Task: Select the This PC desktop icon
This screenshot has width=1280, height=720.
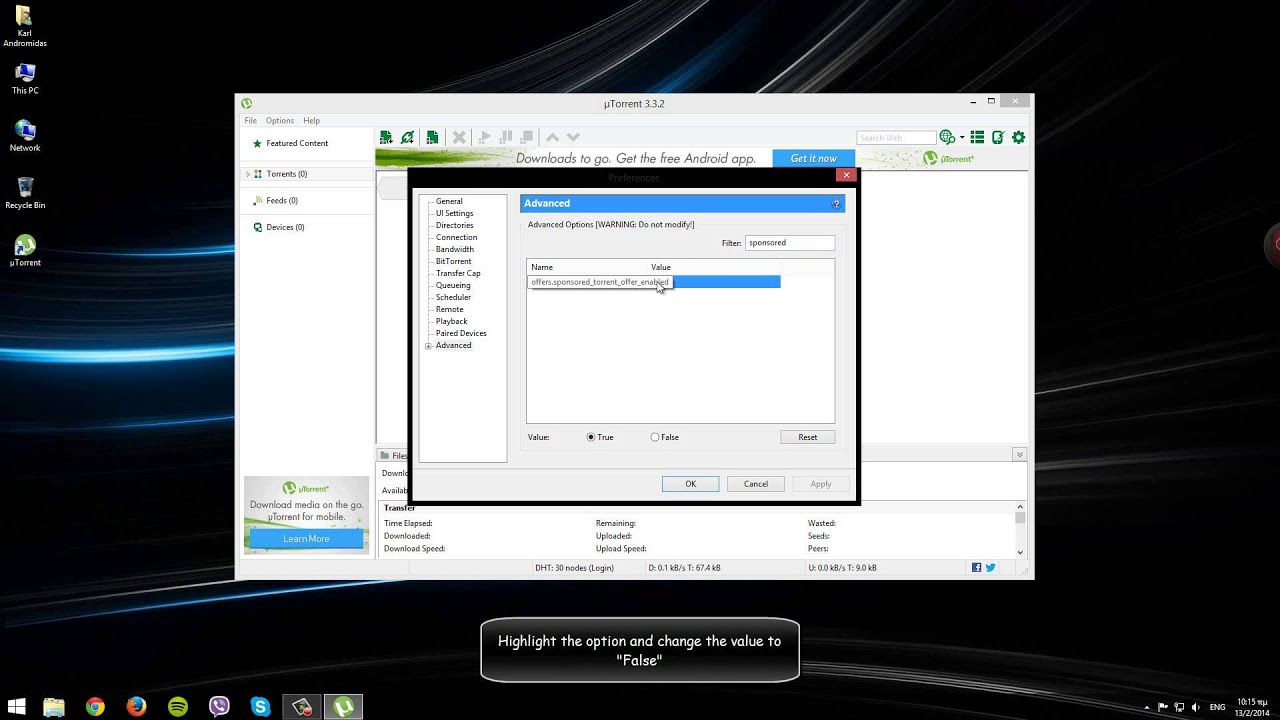Action: [25, 78]
